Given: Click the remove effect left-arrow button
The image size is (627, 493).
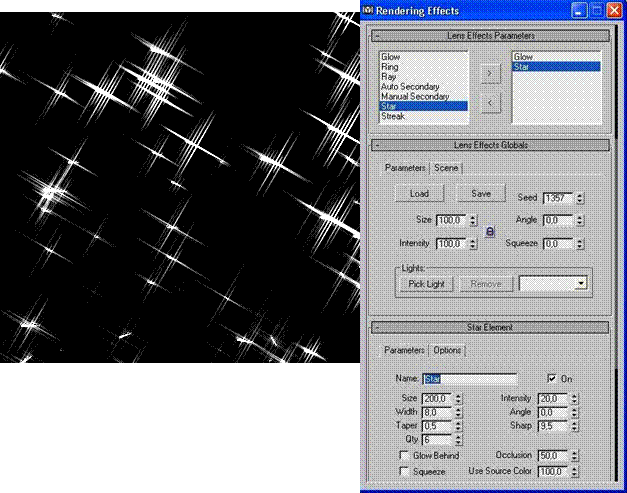Looking at the screenshot, I should 489,102.
